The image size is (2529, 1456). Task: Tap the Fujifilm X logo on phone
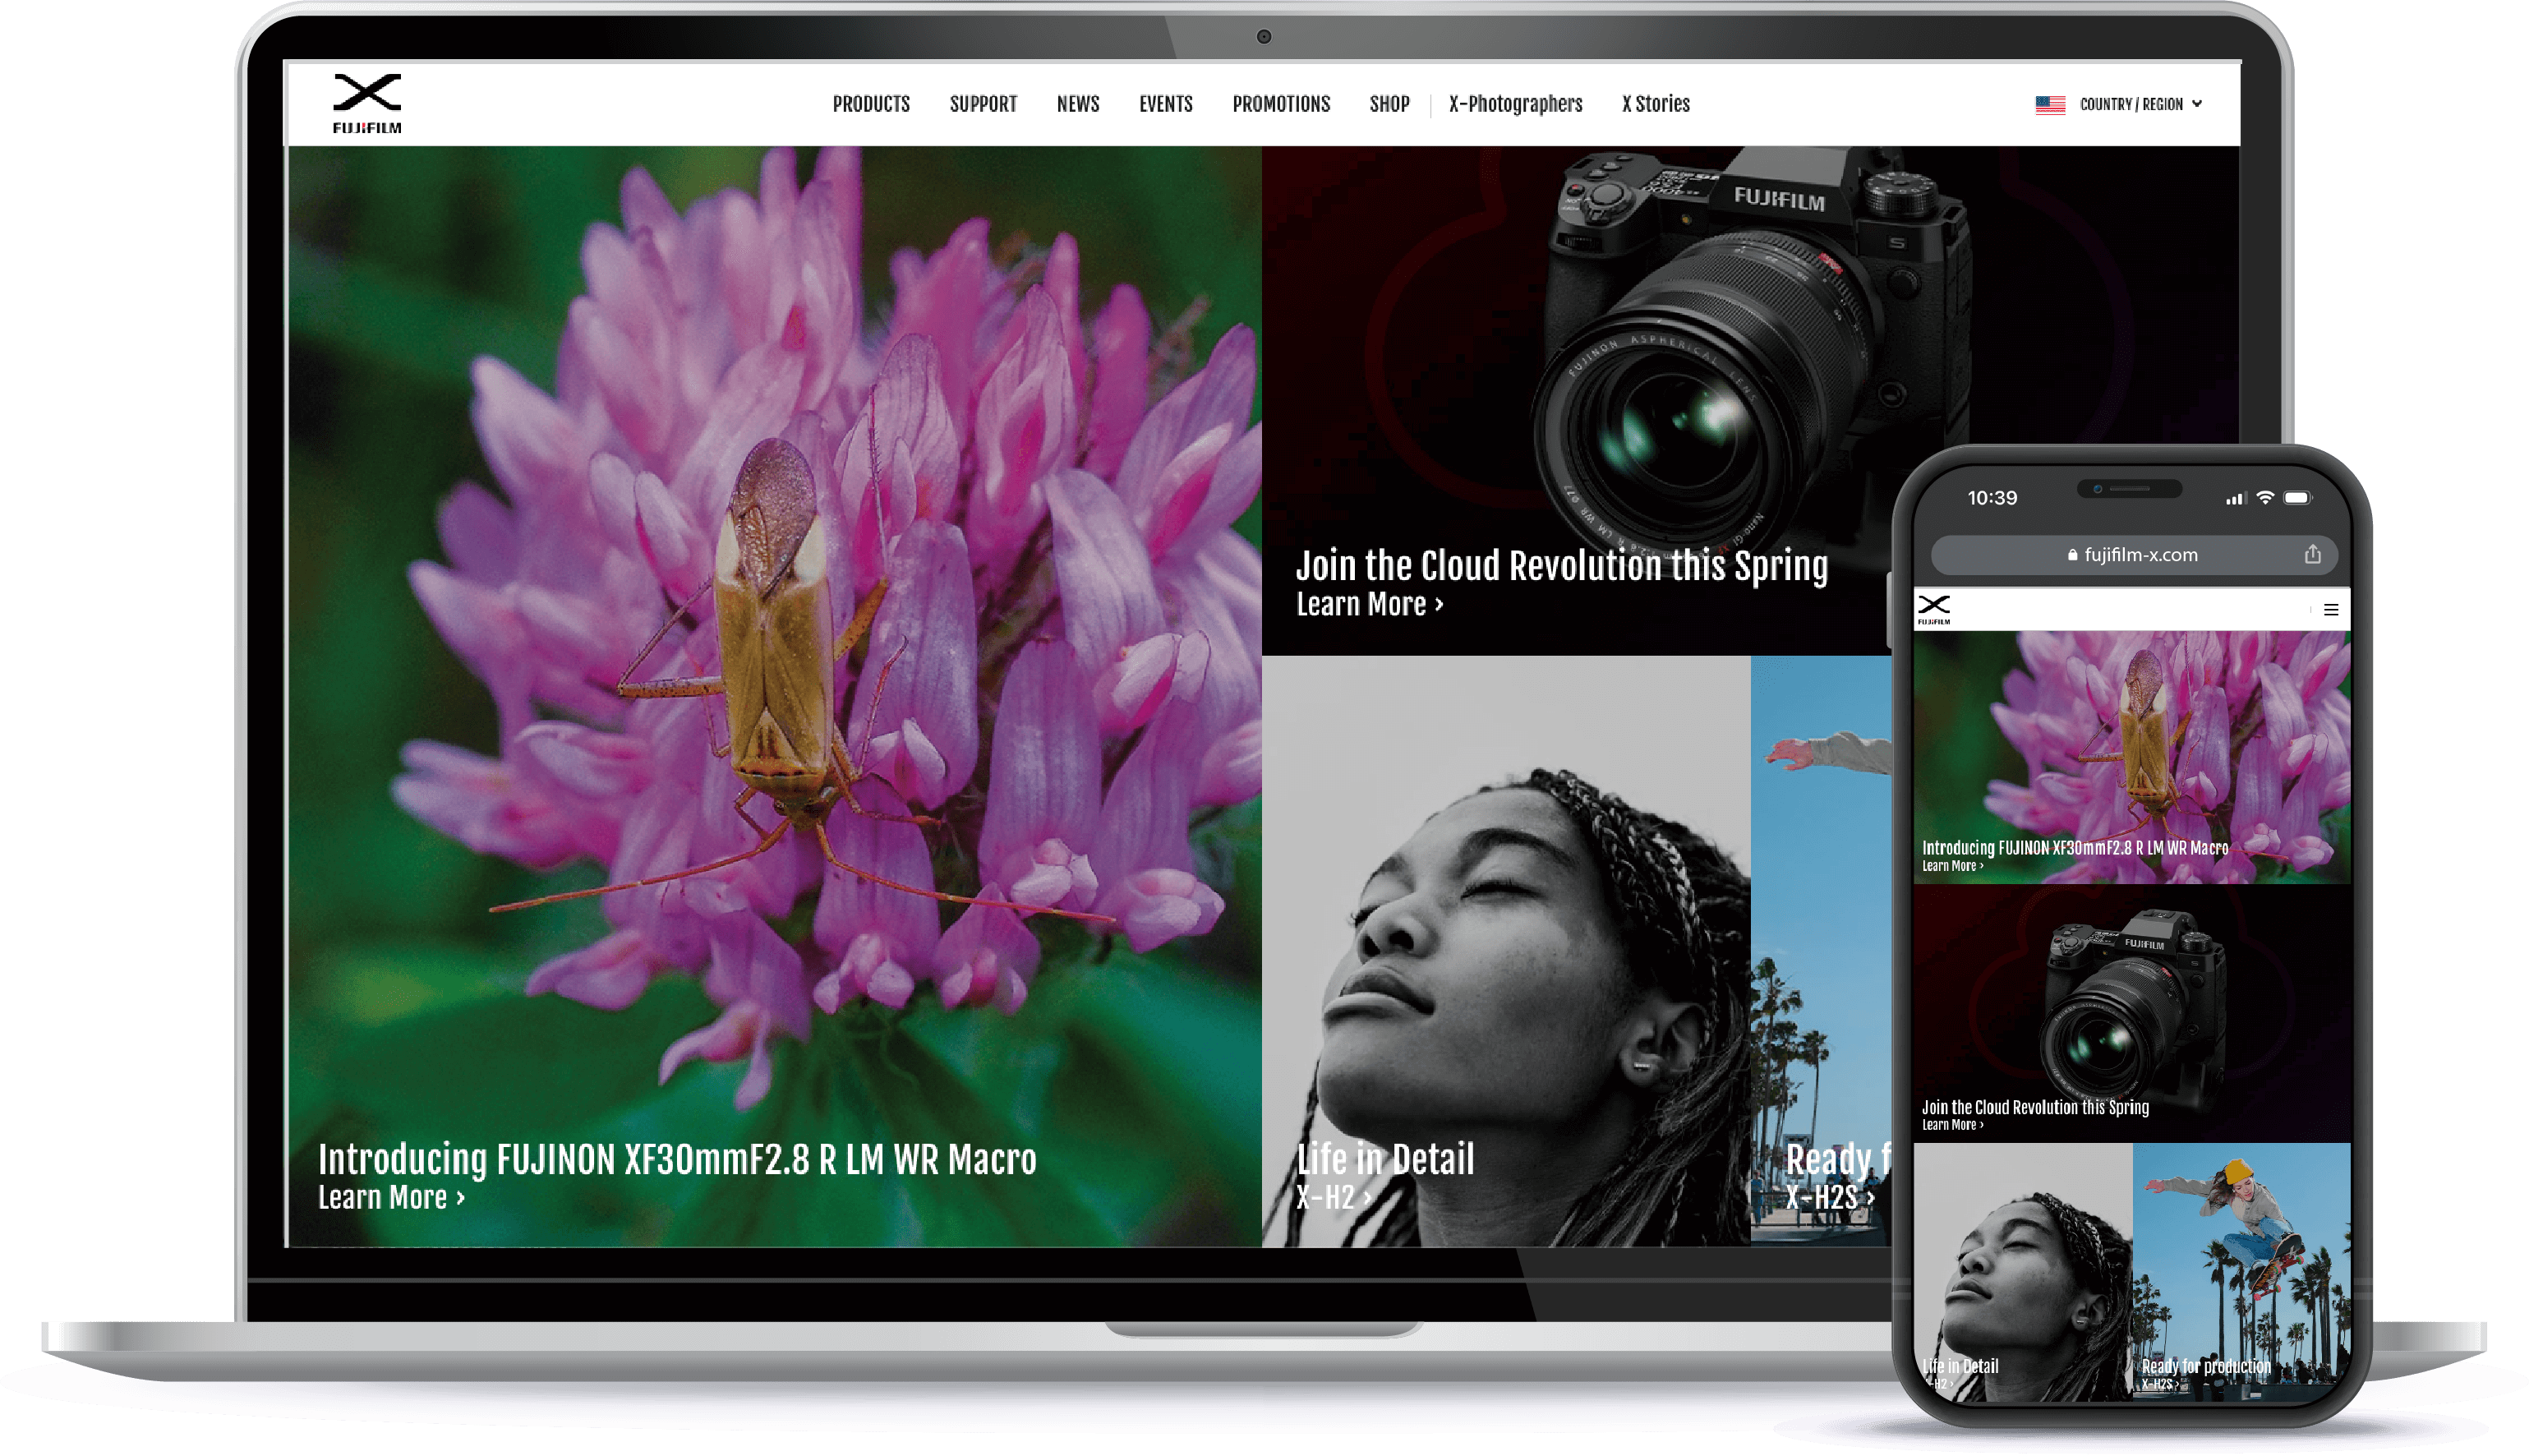(1933, 608)
